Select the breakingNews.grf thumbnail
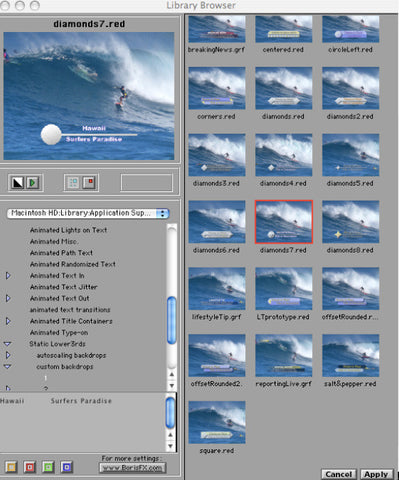This screenshot has height=480, width=399. [x=217, y=29]
